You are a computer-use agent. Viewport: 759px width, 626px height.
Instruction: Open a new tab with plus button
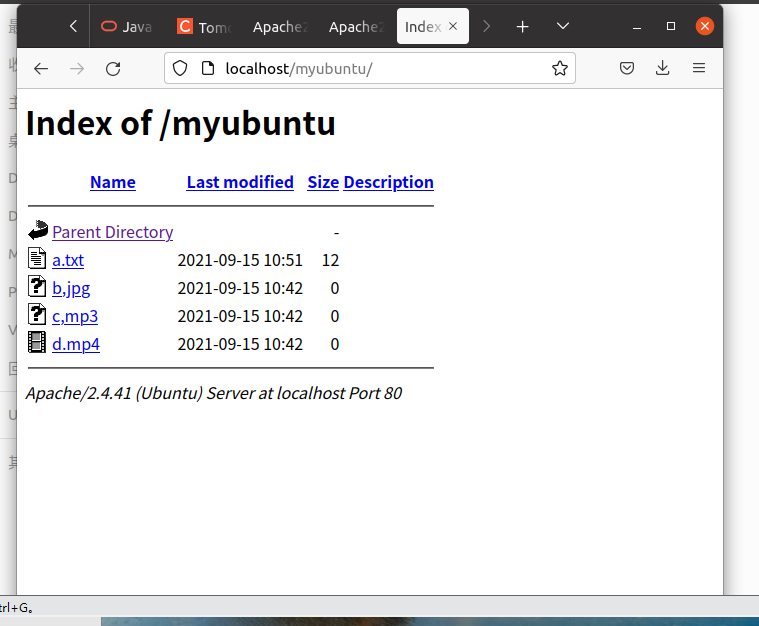click(x=522, y=27)
